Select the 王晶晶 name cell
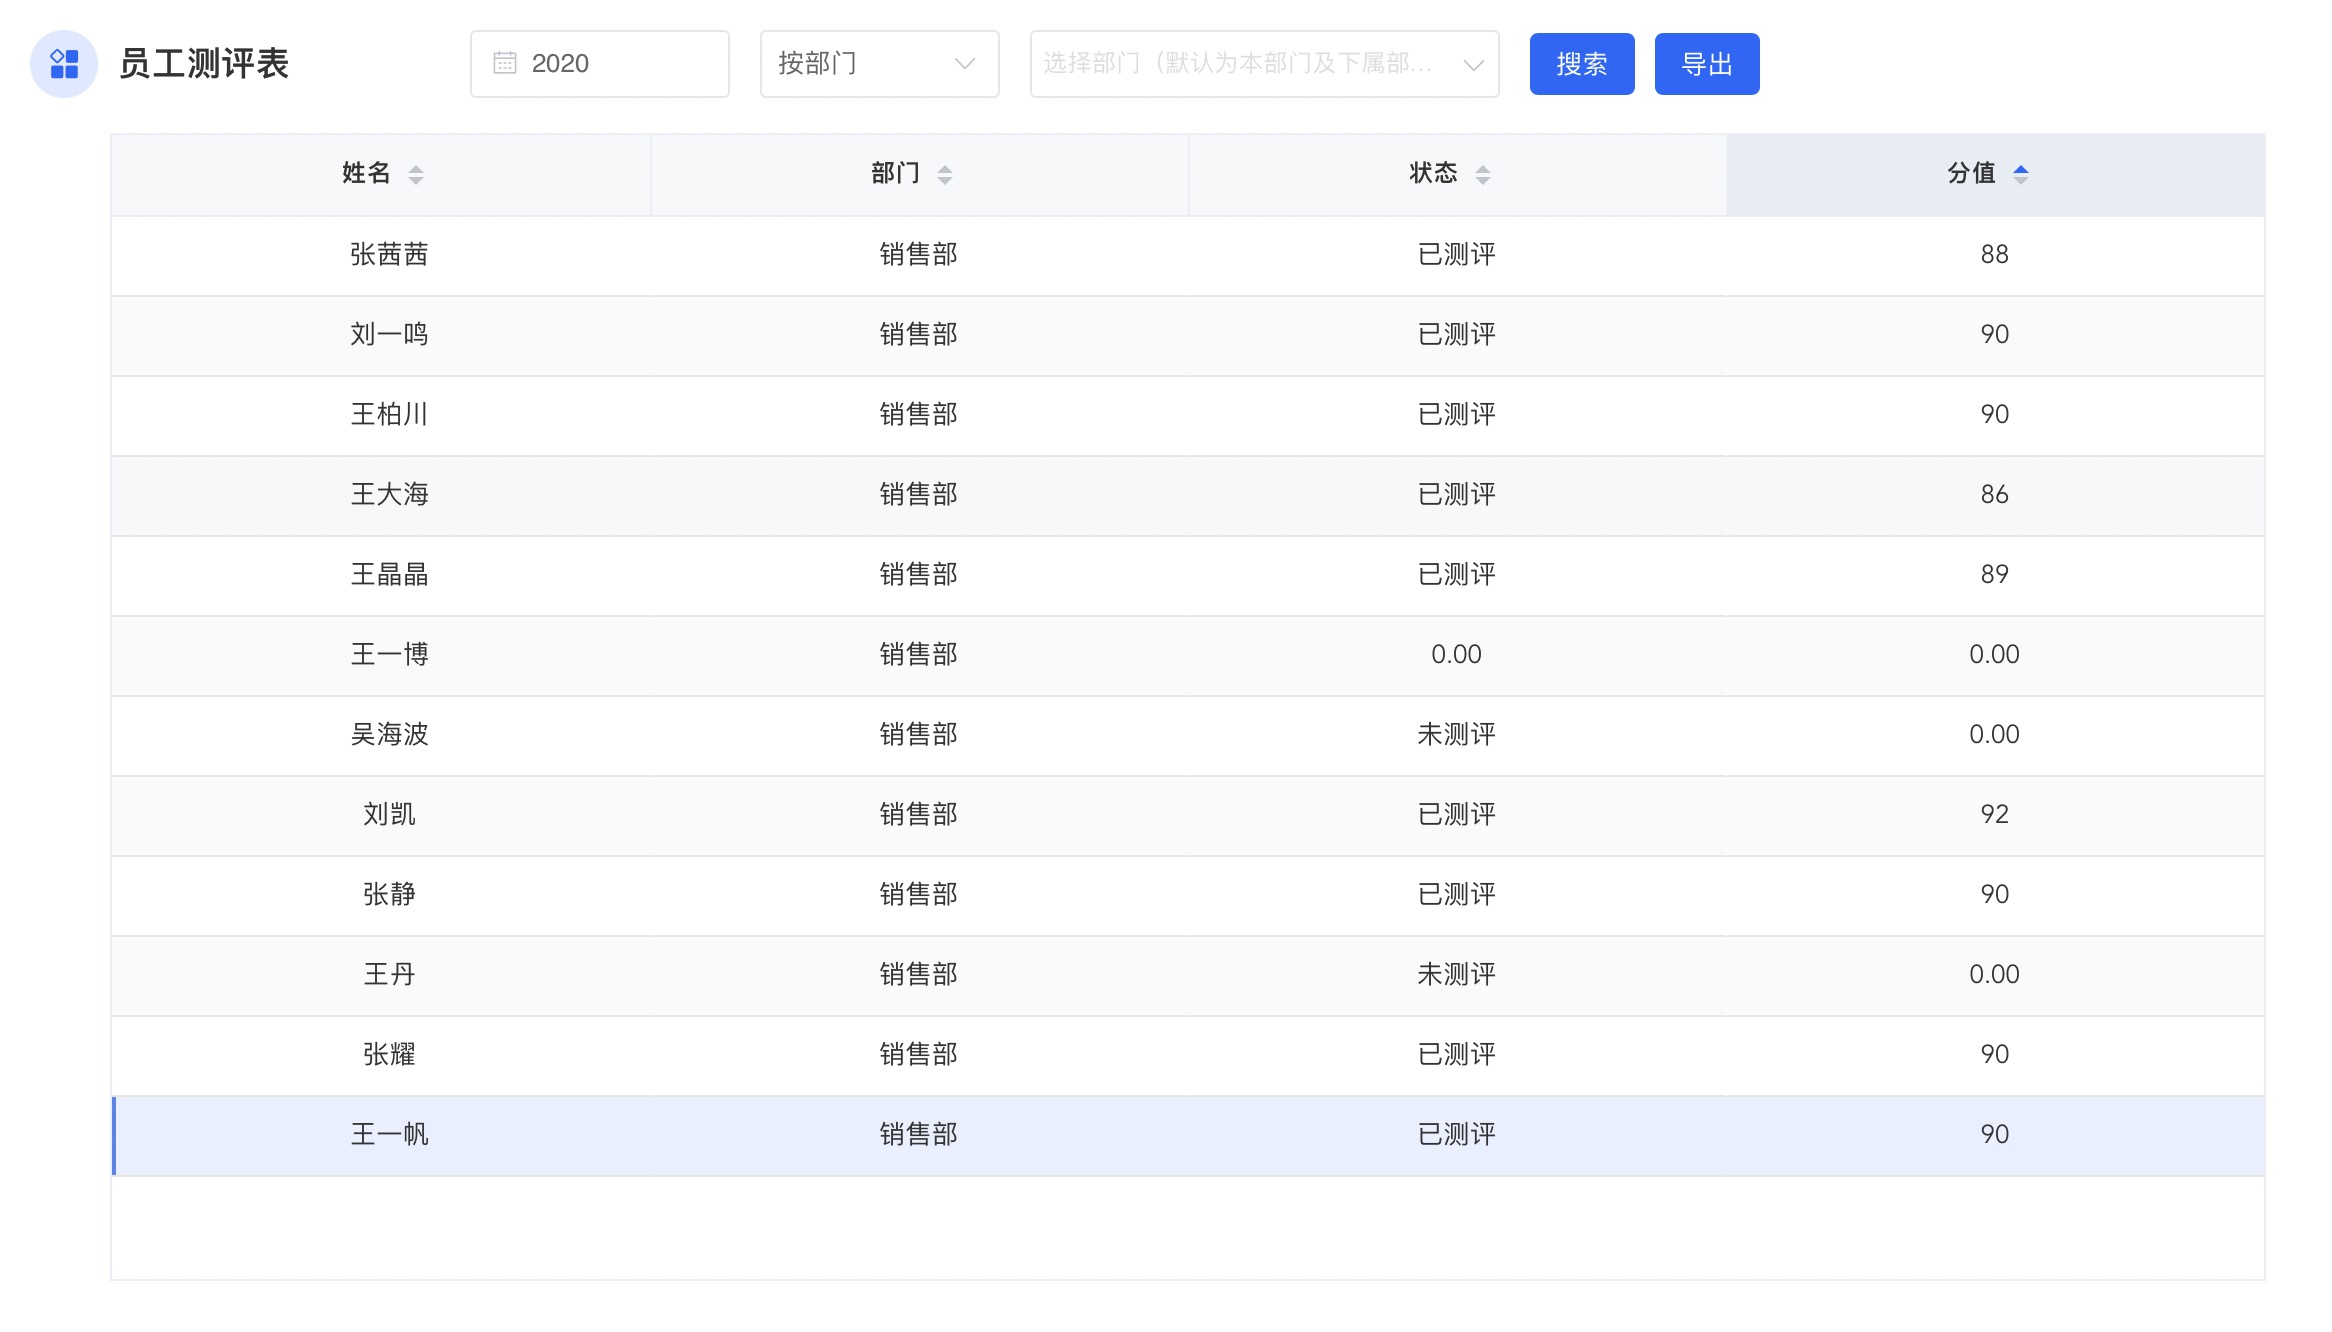Viewport: 2332px width, 1332px height. [389, 574]
